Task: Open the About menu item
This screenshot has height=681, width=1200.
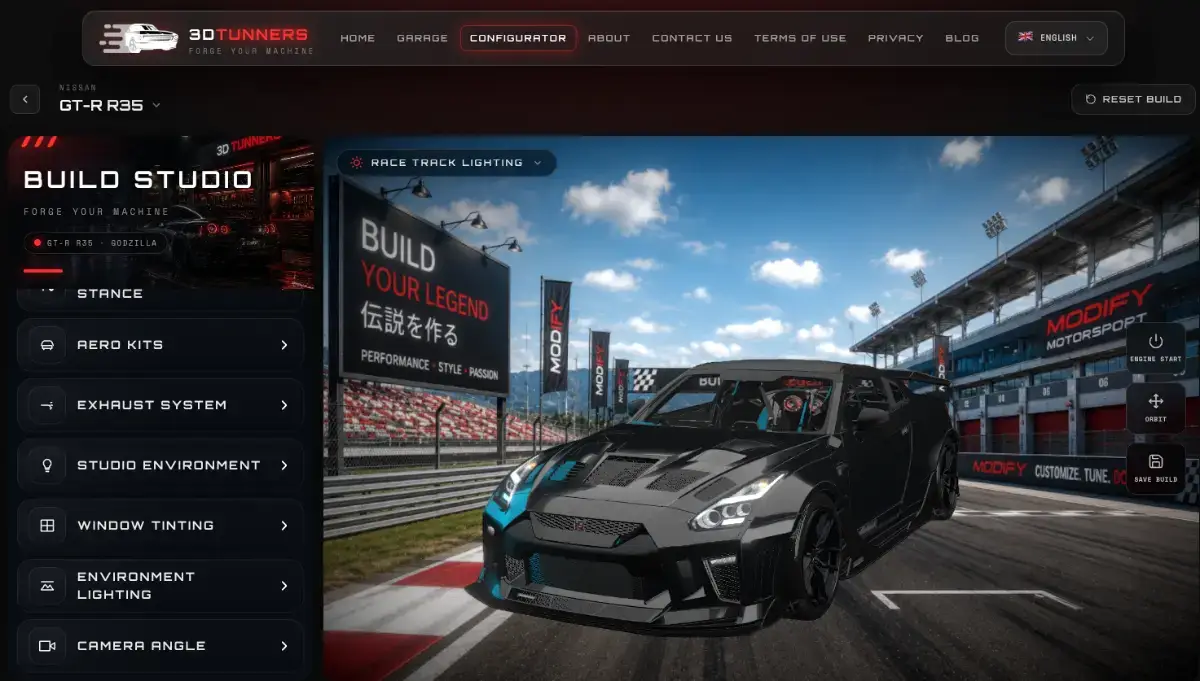Action: [x=609, y=38]
